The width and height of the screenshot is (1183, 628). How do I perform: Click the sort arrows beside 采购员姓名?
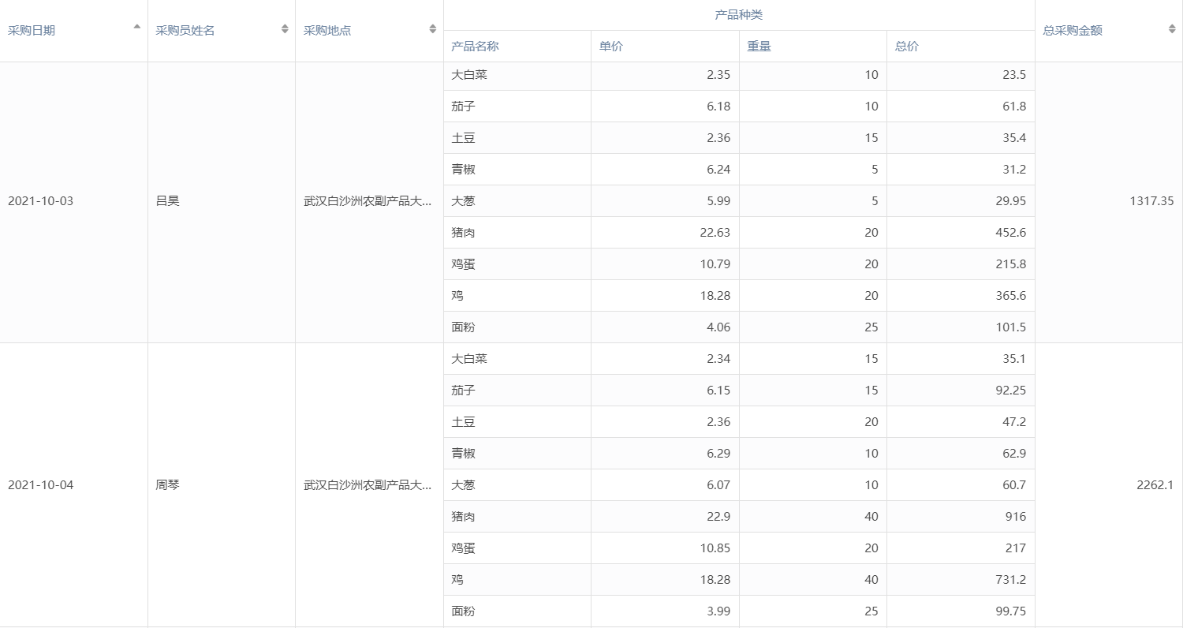point(284,30)
